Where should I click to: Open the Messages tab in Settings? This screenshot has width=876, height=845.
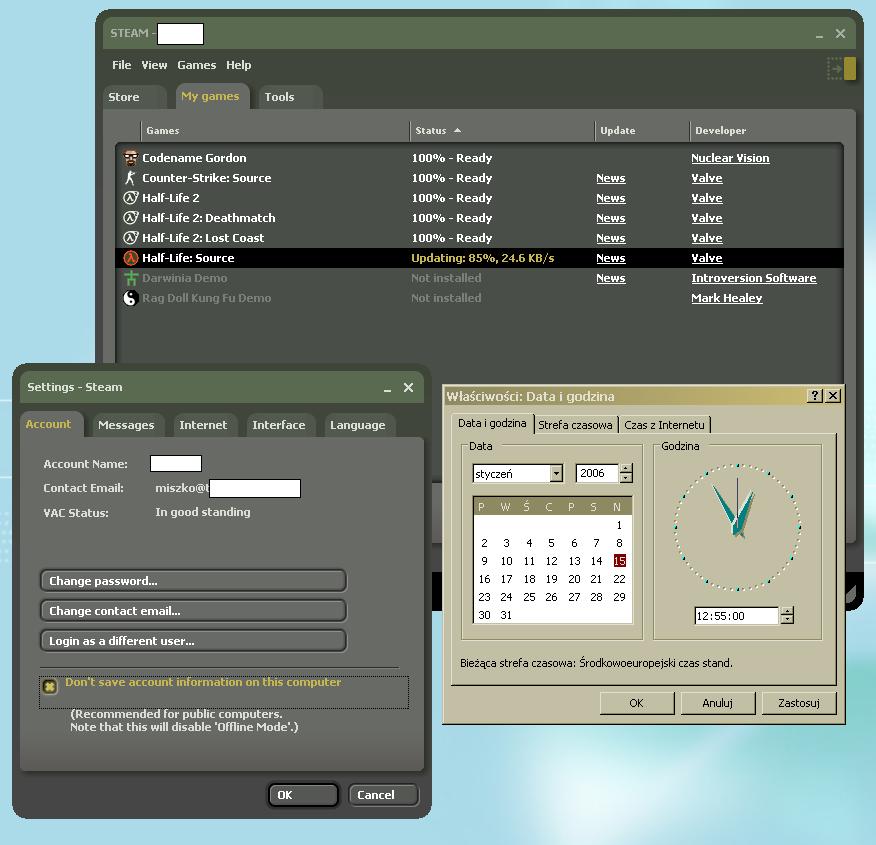point(126,425)
